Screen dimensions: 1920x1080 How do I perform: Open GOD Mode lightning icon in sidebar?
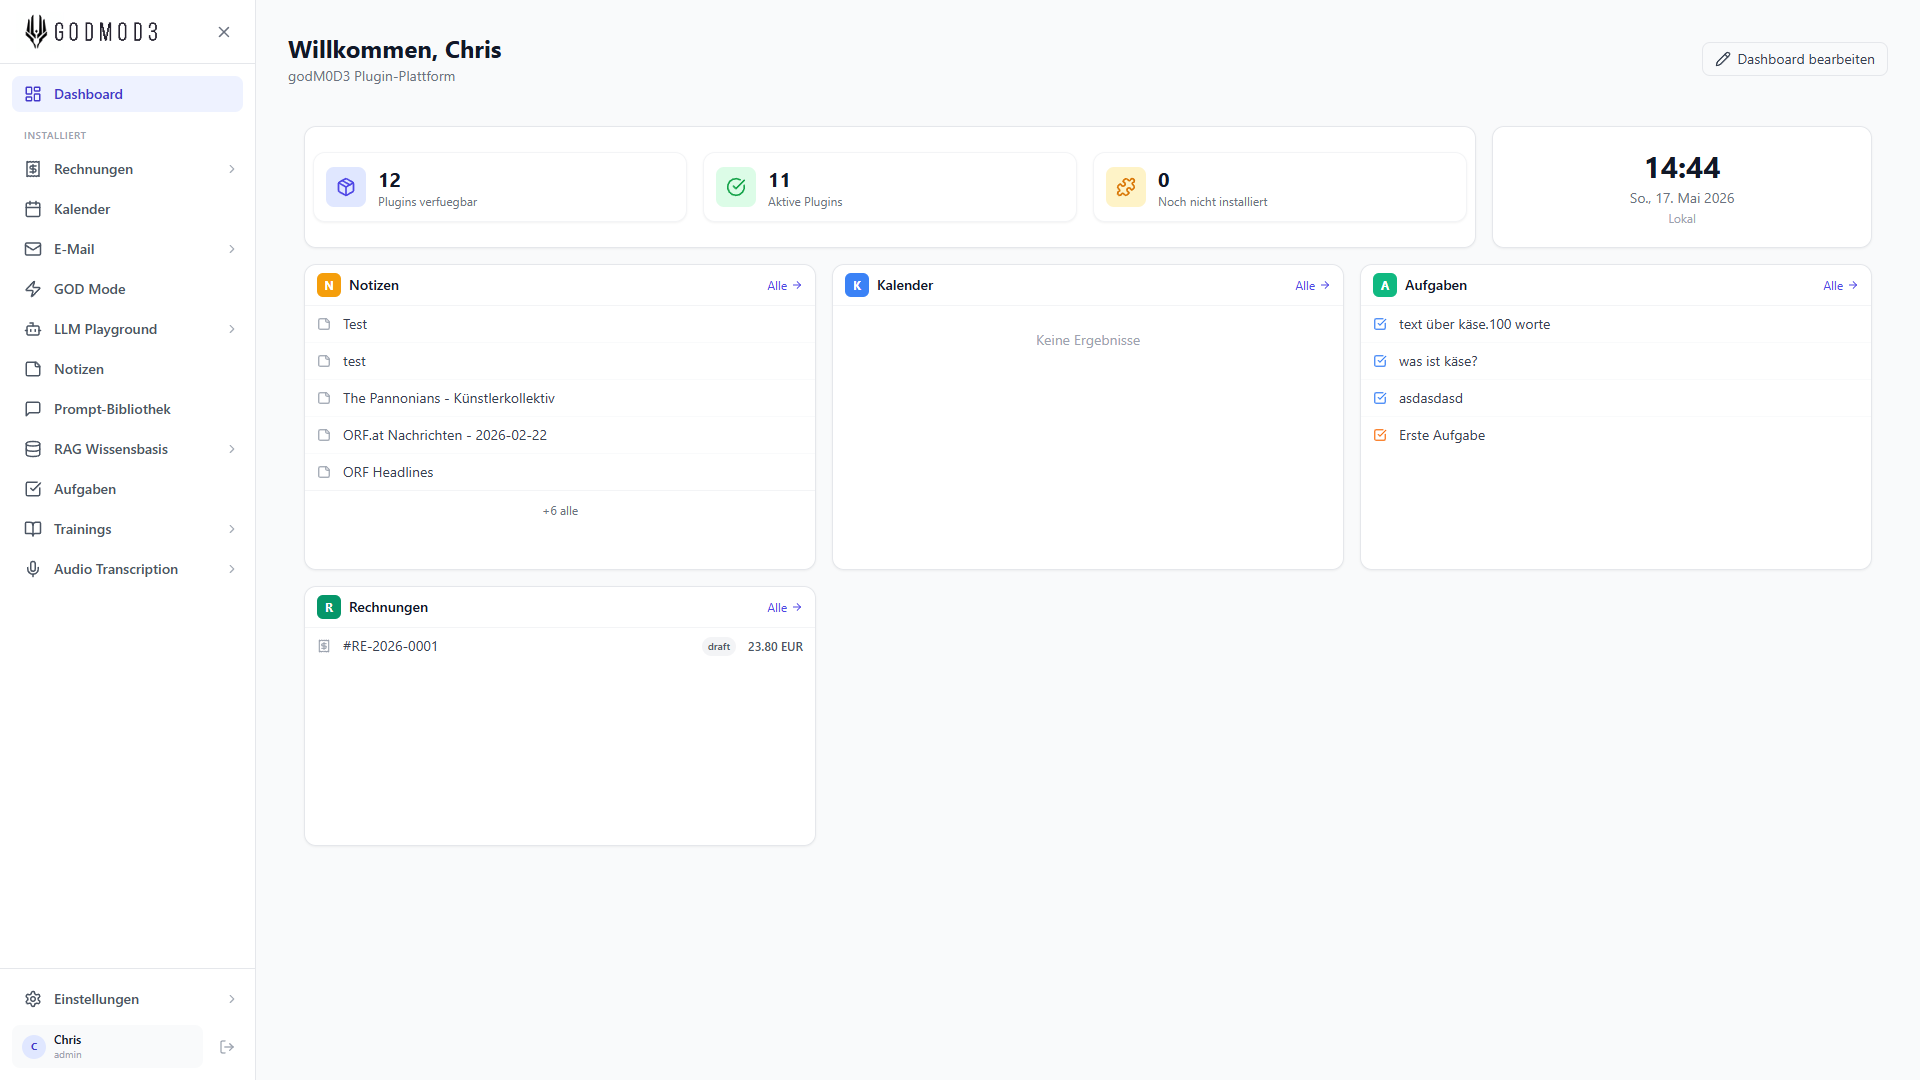click(x=33, y=289)
